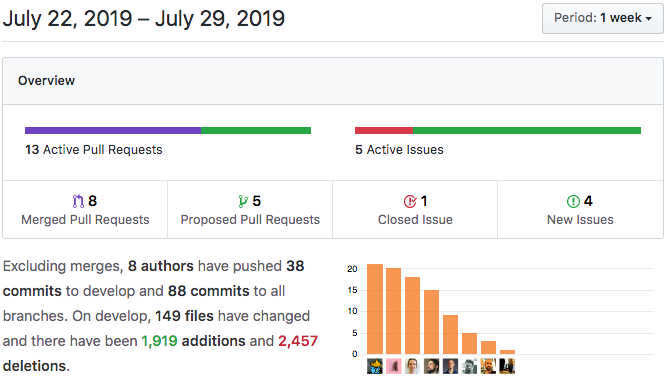The height and width of the screenshot is (378, 665).
Task: Click the '1,919' additions number
Action: pos(159,341)
